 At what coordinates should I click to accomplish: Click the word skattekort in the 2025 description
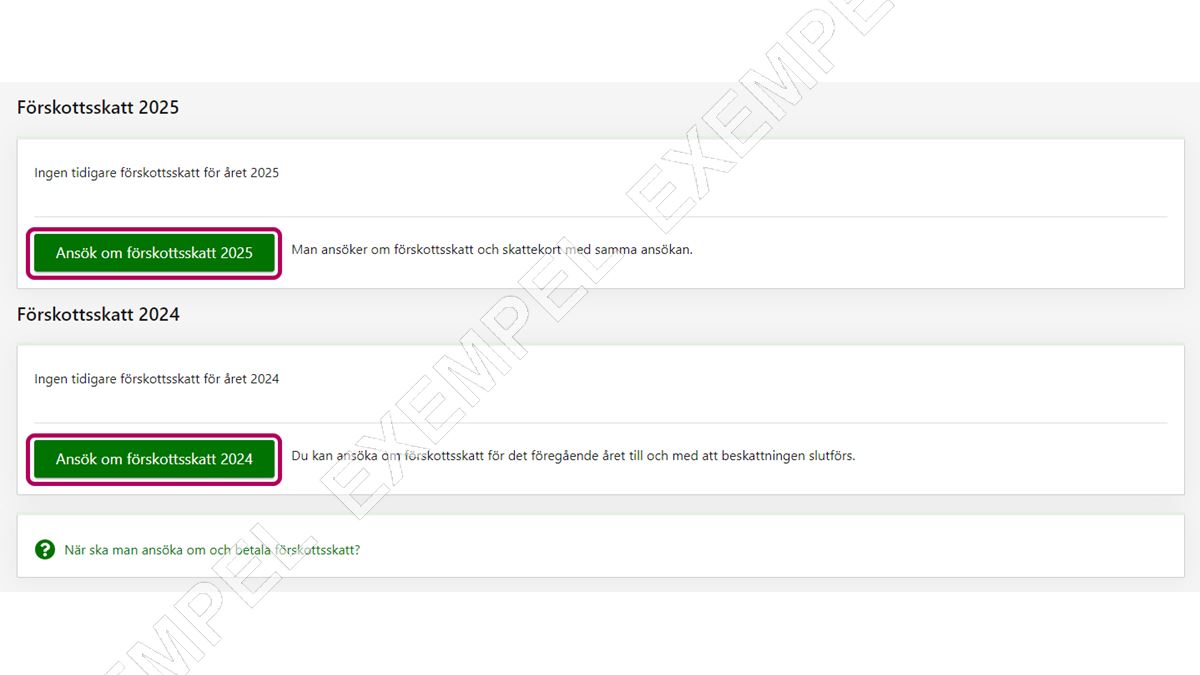pyautogui.click(x=532, y=249)
